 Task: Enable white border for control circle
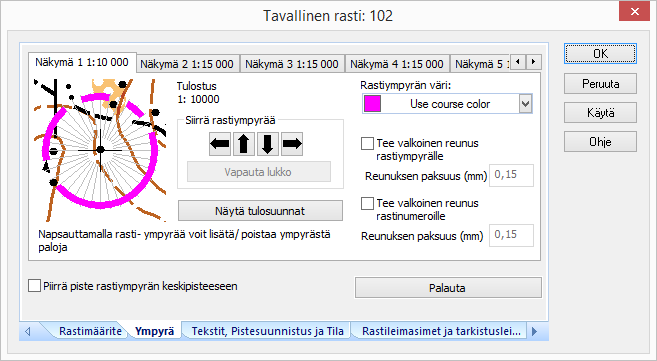pos(367,143)
